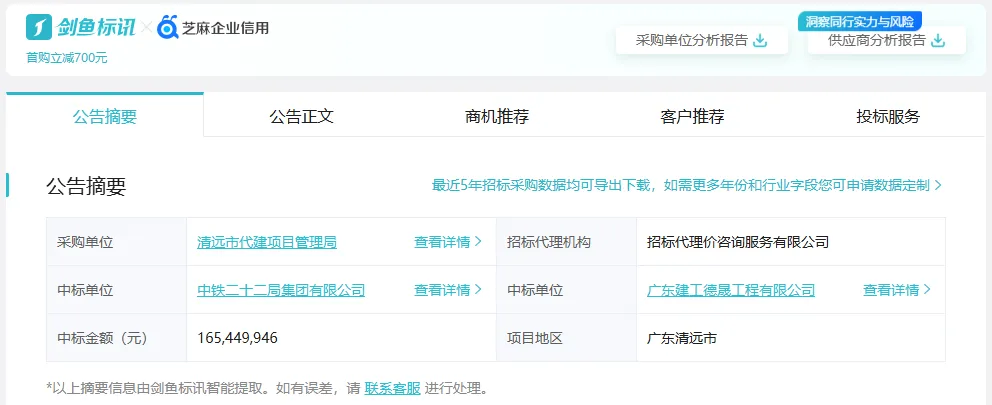Switch to the 公告摘要 tab
This screenshot has height=405, width=992.
105,116
